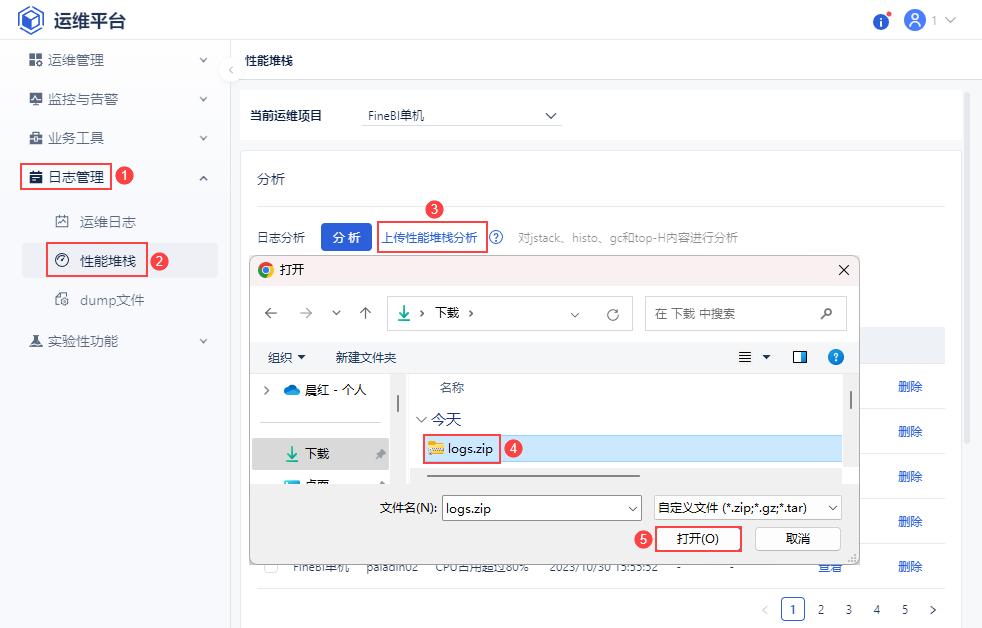Click 新建文件夹 button
The image size is (982, 628).
pos(366,358)
